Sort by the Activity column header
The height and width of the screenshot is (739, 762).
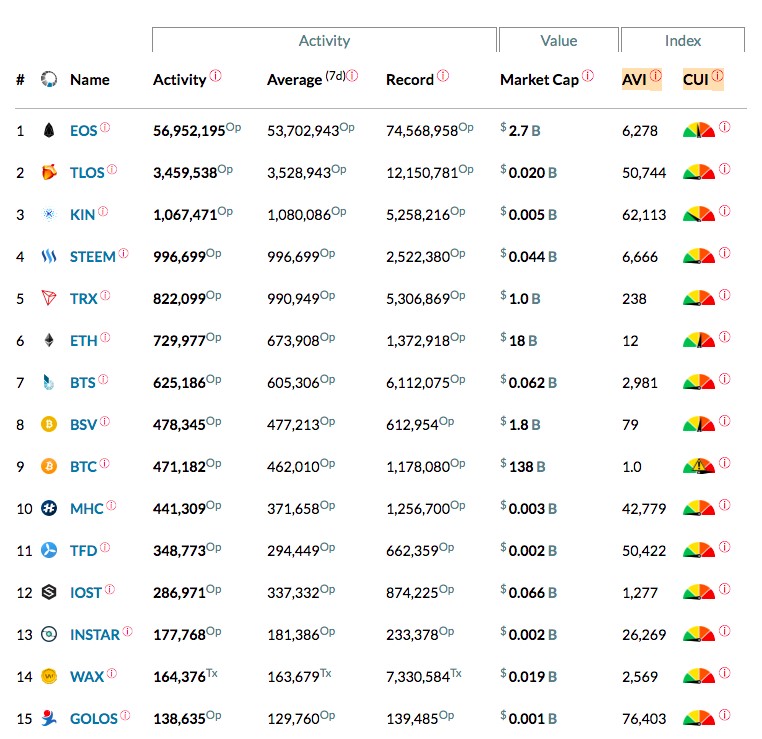pyautogui.click(x=180, y=80)
